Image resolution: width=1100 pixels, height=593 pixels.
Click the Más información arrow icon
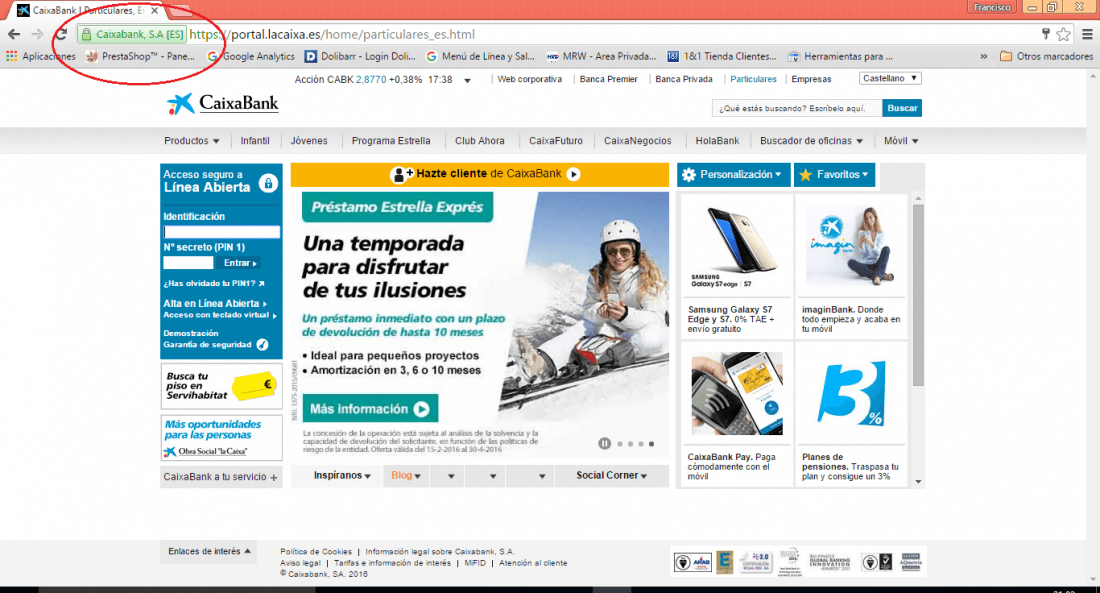pos(421,409)
